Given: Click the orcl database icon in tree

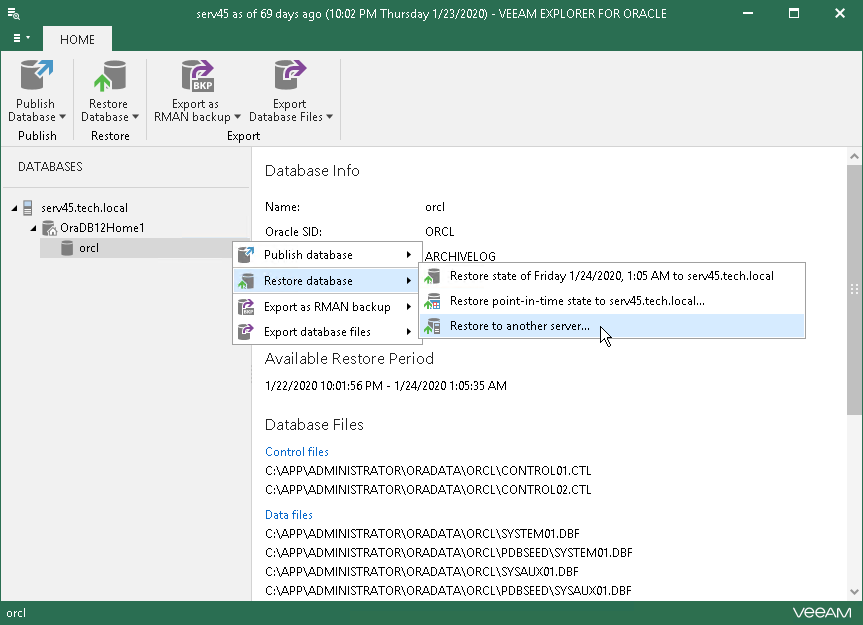Looking at the screenshot, I should pos(67,248).
